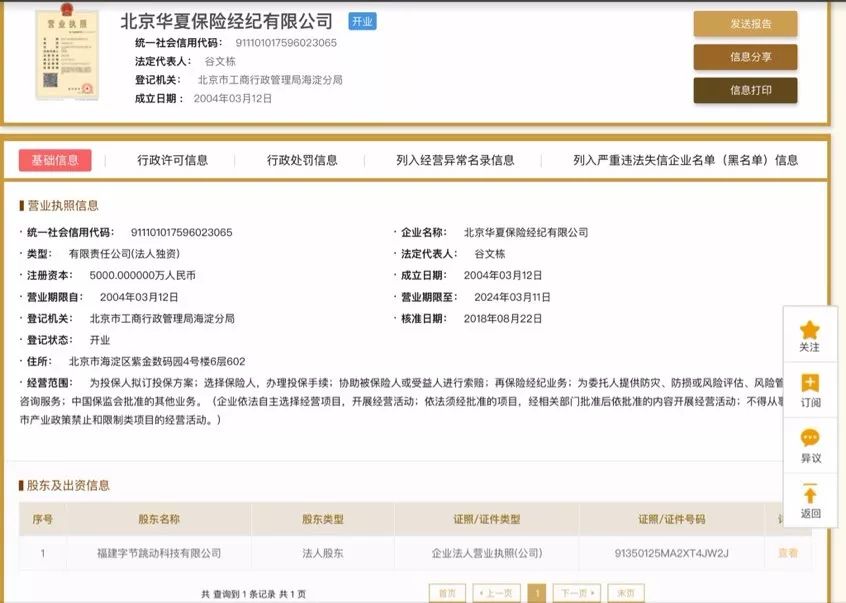
Task: Click the 开业 status badge beside company name
Action: point(362,22)
